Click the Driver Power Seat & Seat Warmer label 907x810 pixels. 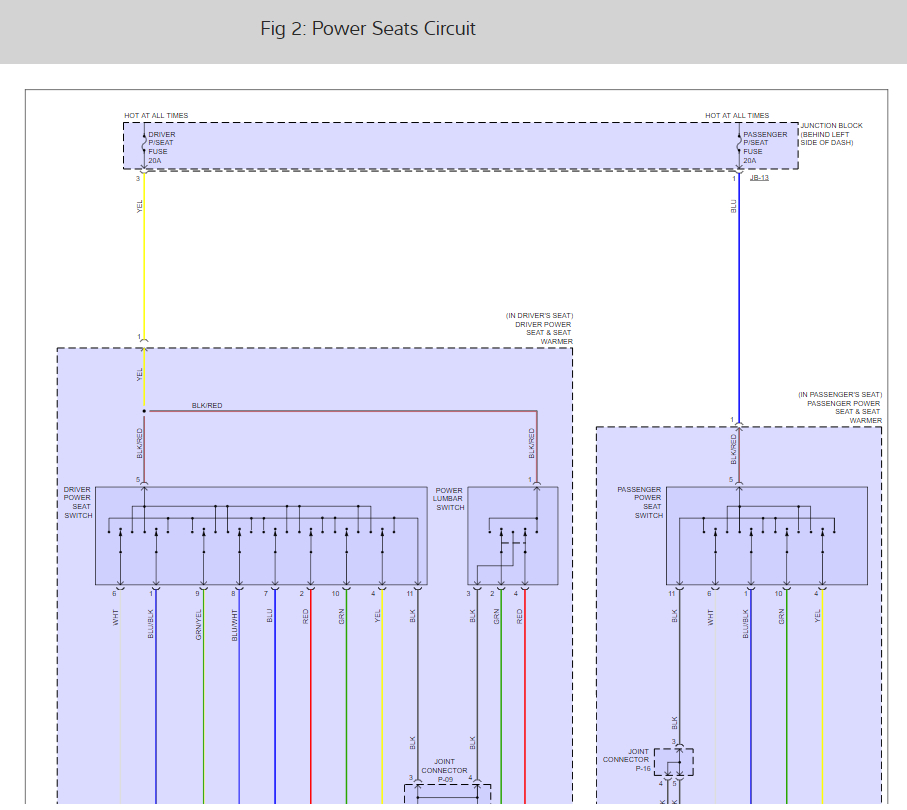[x=543, y=328]
